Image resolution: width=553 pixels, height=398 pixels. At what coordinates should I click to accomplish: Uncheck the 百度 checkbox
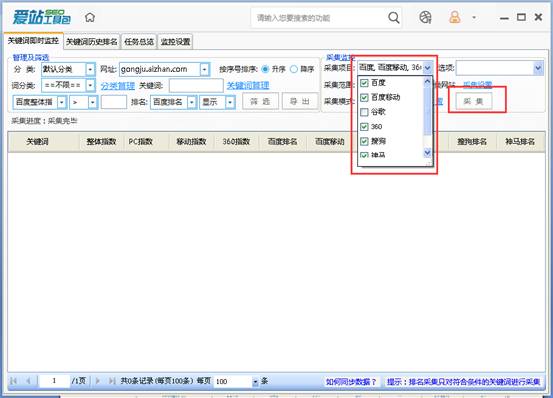[x=364, y=83]
